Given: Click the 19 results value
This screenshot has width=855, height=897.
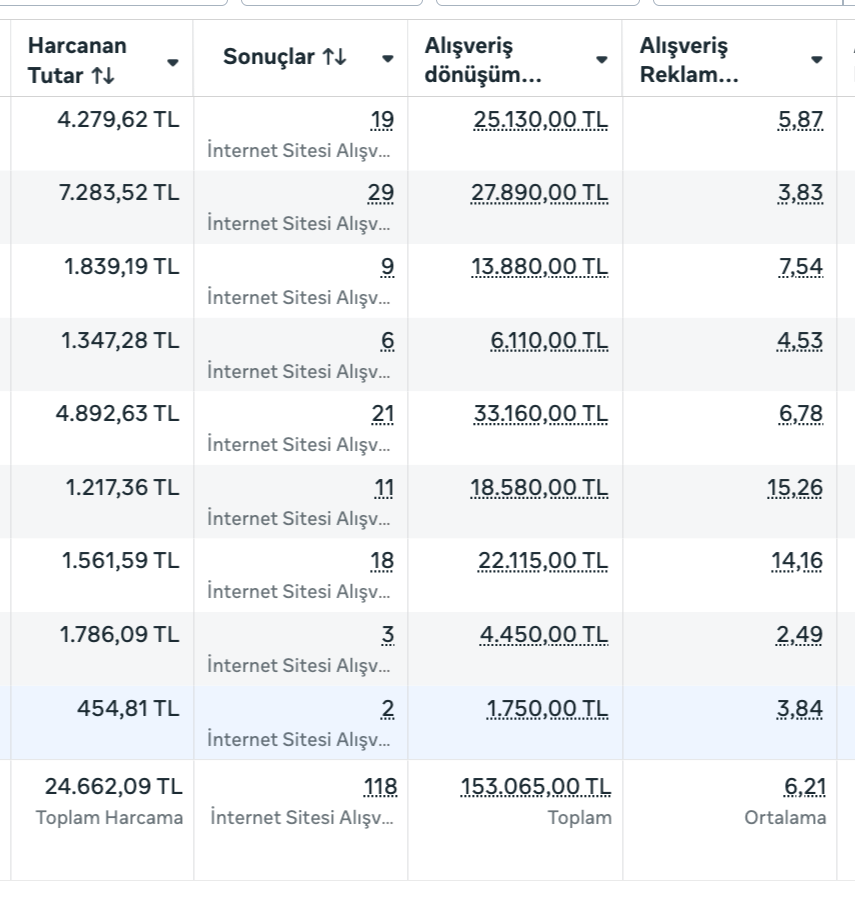Looking at the screenshot, I should pyautogui.click(x=382, y=120).
